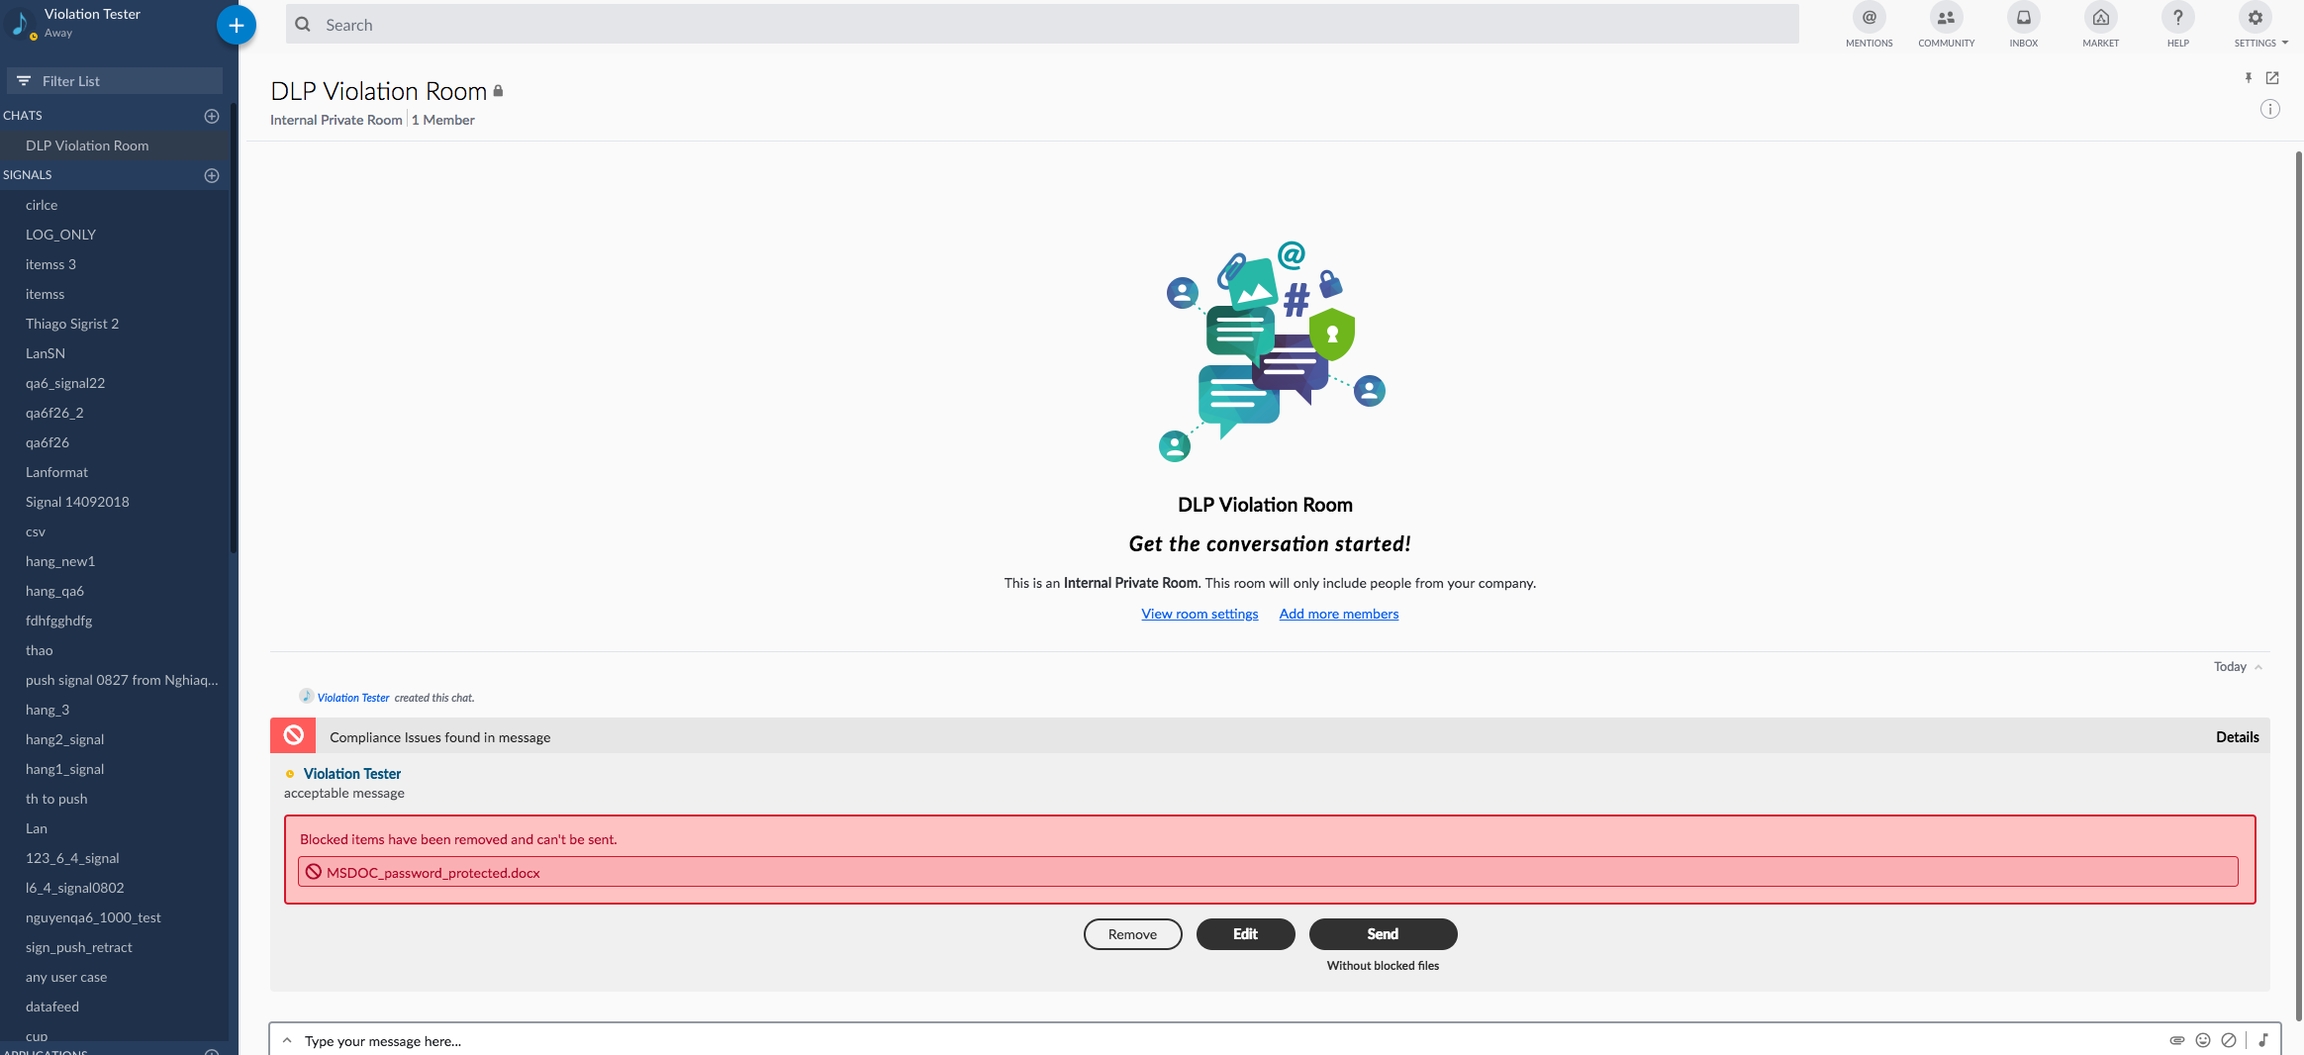2304x1055 pixels.
Task: Pin the DLP Violation Room chat
Action: coord(2248,78)
